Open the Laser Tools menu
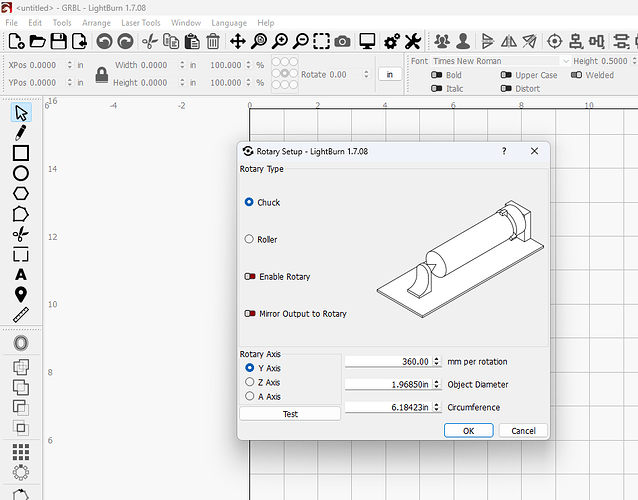 (141, 23)
